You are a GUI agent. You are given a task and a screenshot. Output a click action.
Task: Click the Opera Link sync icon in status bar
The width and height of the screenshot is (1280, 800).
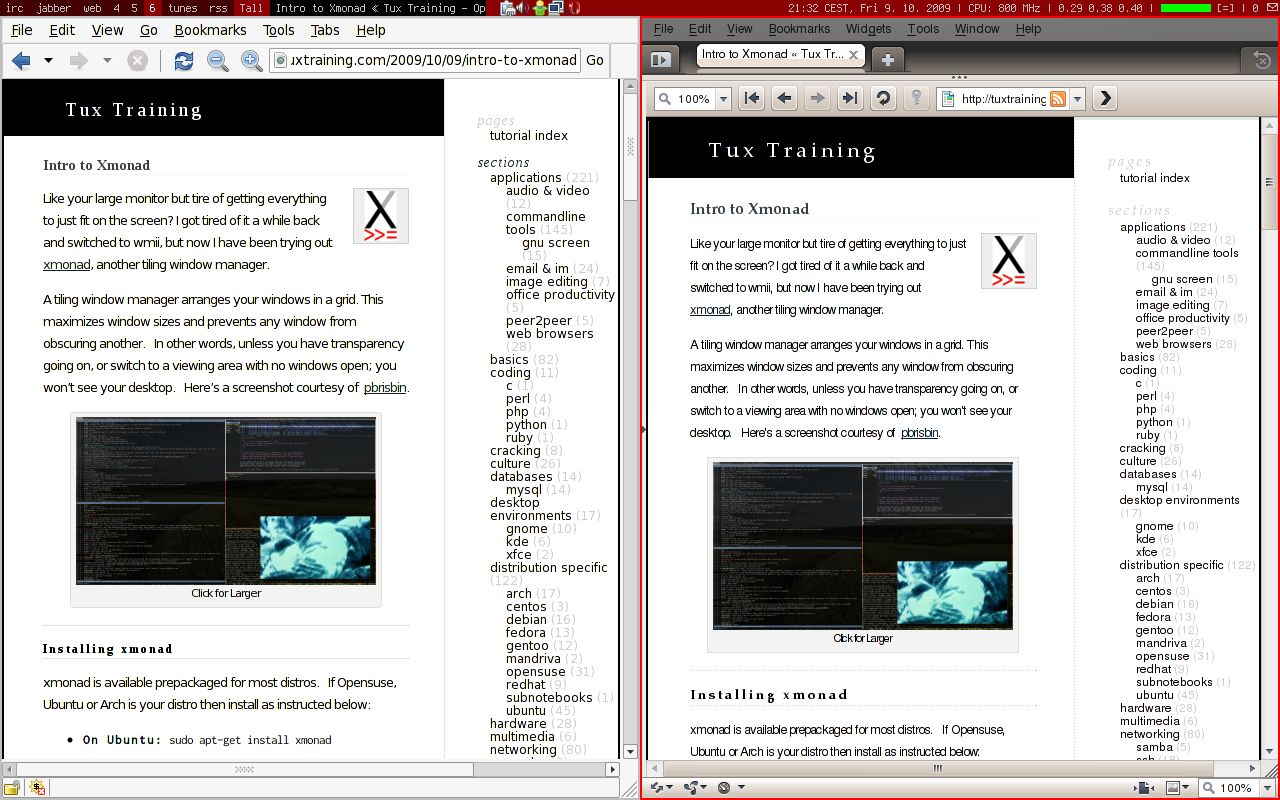point(659,787)
